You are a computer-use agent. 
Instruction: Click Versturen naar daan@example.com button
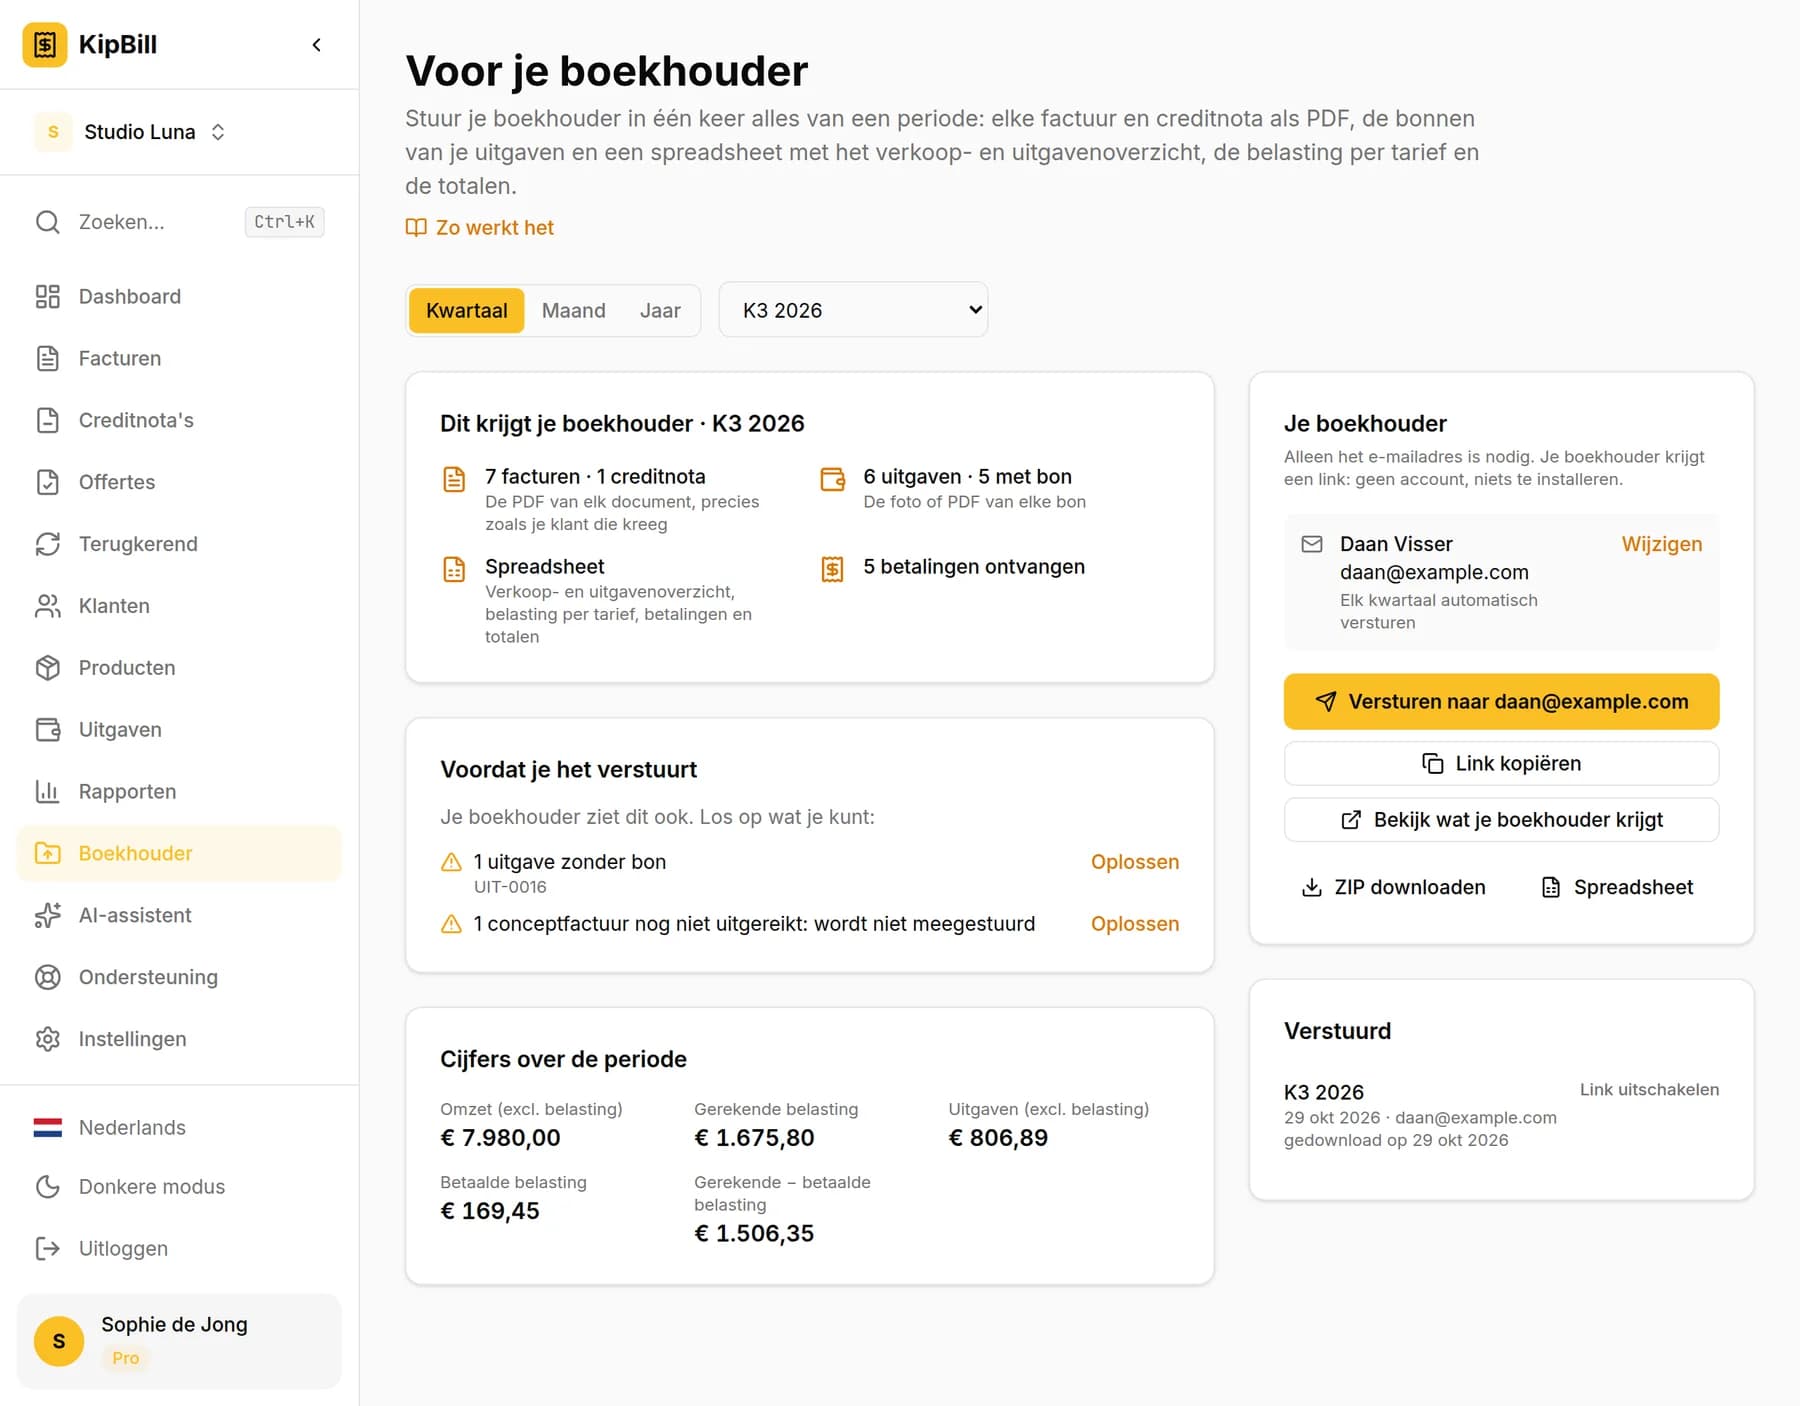pyautogui.click(x=1501, y=702)
